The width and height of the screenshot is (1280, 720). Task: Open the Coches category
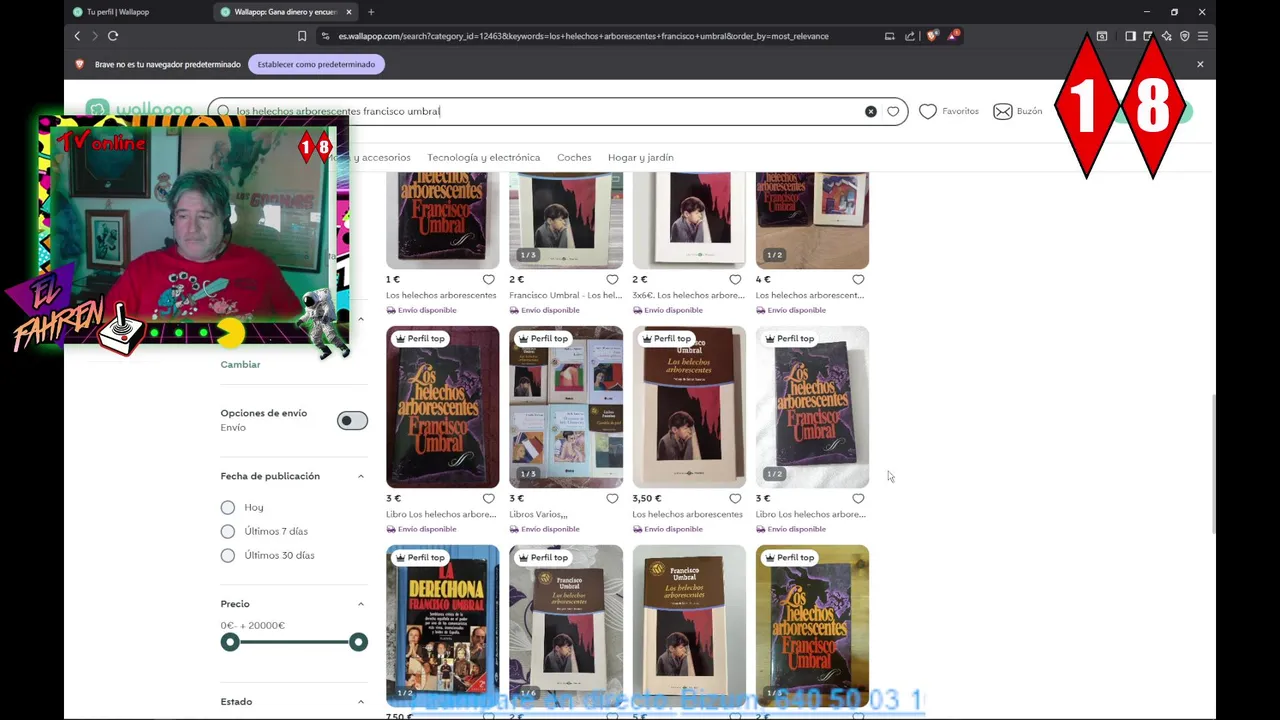pos(574,157)
